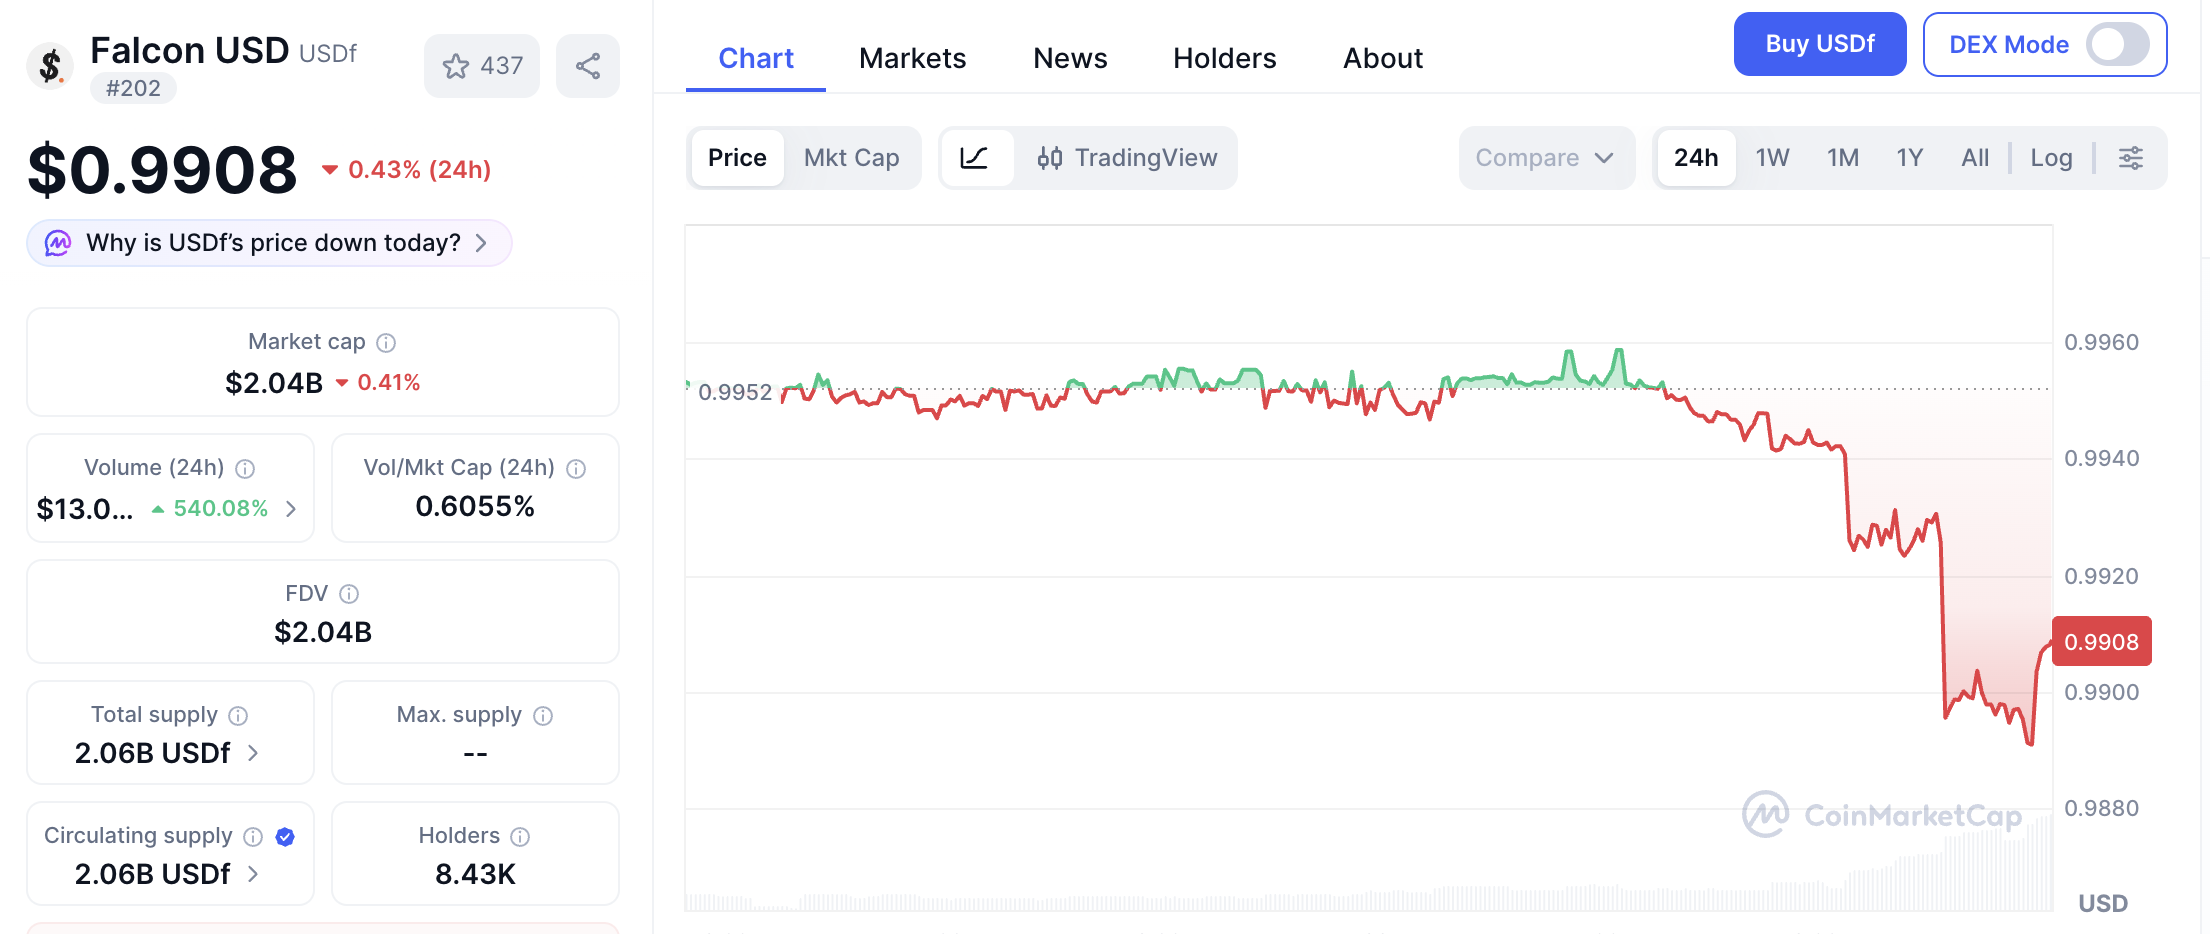Click the FDV info icon
The height and width of the screenshot is (934, 2210).
[349, 594]
